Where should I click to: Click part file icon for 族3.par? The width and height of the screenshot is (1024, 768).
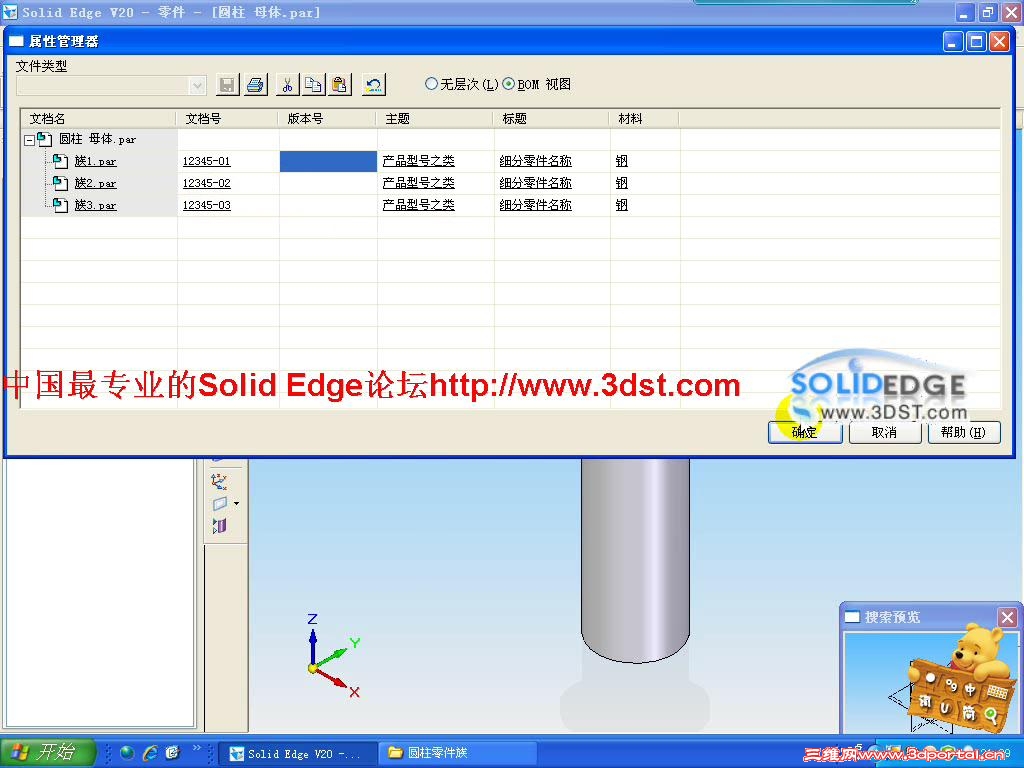(x=60, y=205)
